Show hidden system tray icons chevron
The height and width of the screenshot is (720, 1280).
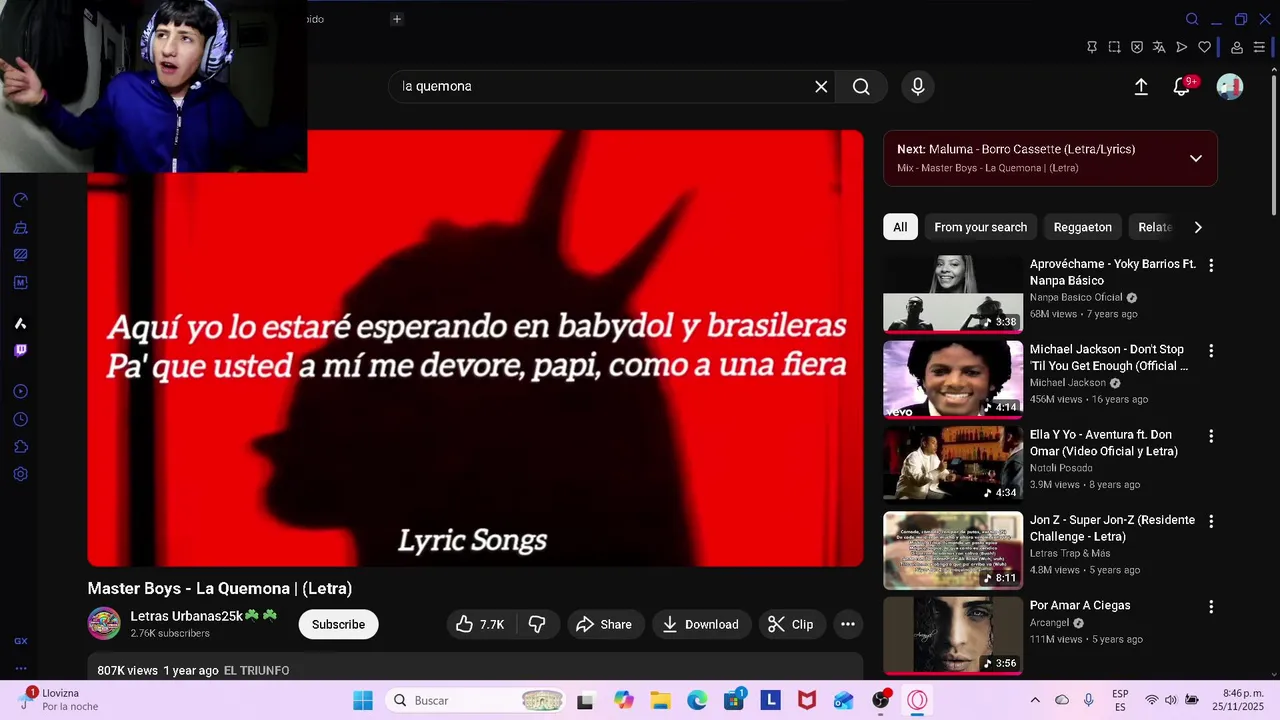(x=1035, y=700)
